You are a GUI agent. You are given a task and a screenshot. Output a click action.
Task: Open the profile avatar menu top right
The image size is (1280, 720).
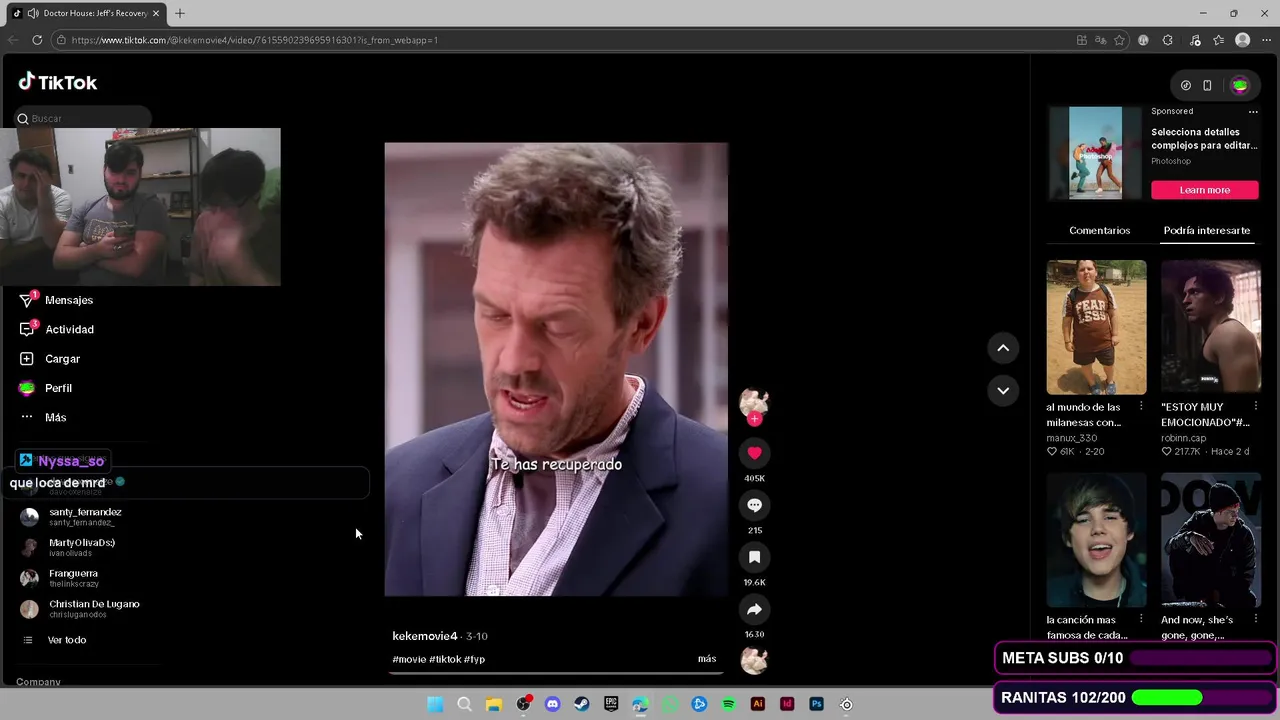coord(1240,85)
